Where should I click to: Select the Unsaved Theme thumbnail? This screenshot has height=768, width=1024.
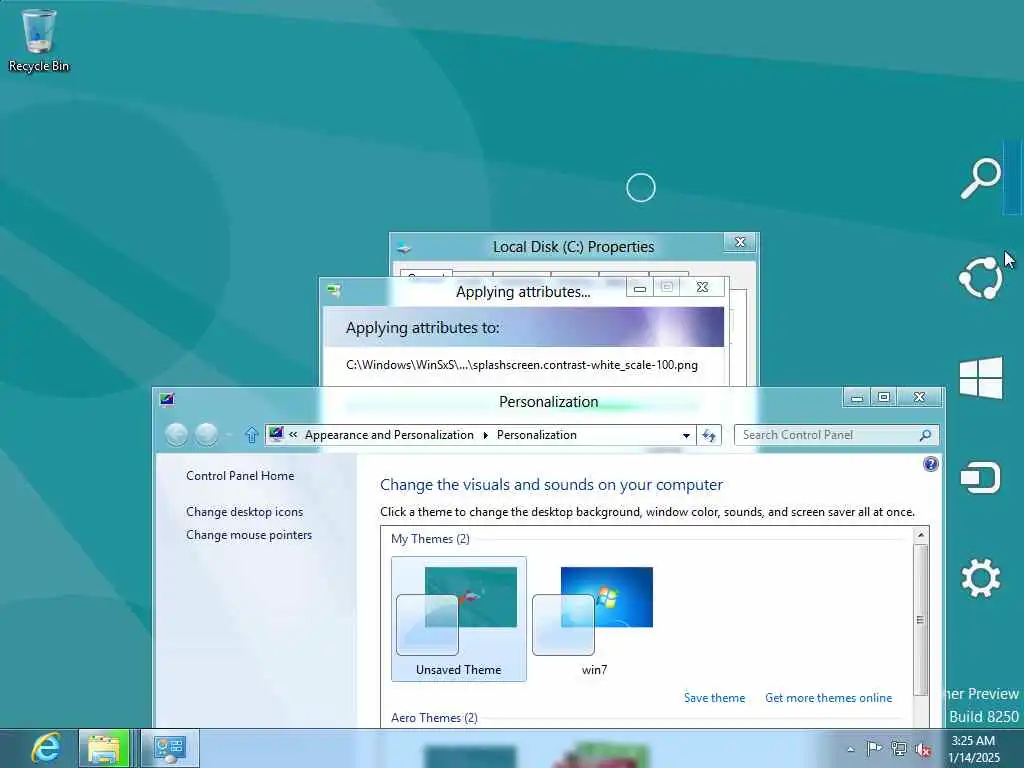[x=458, y=618]
